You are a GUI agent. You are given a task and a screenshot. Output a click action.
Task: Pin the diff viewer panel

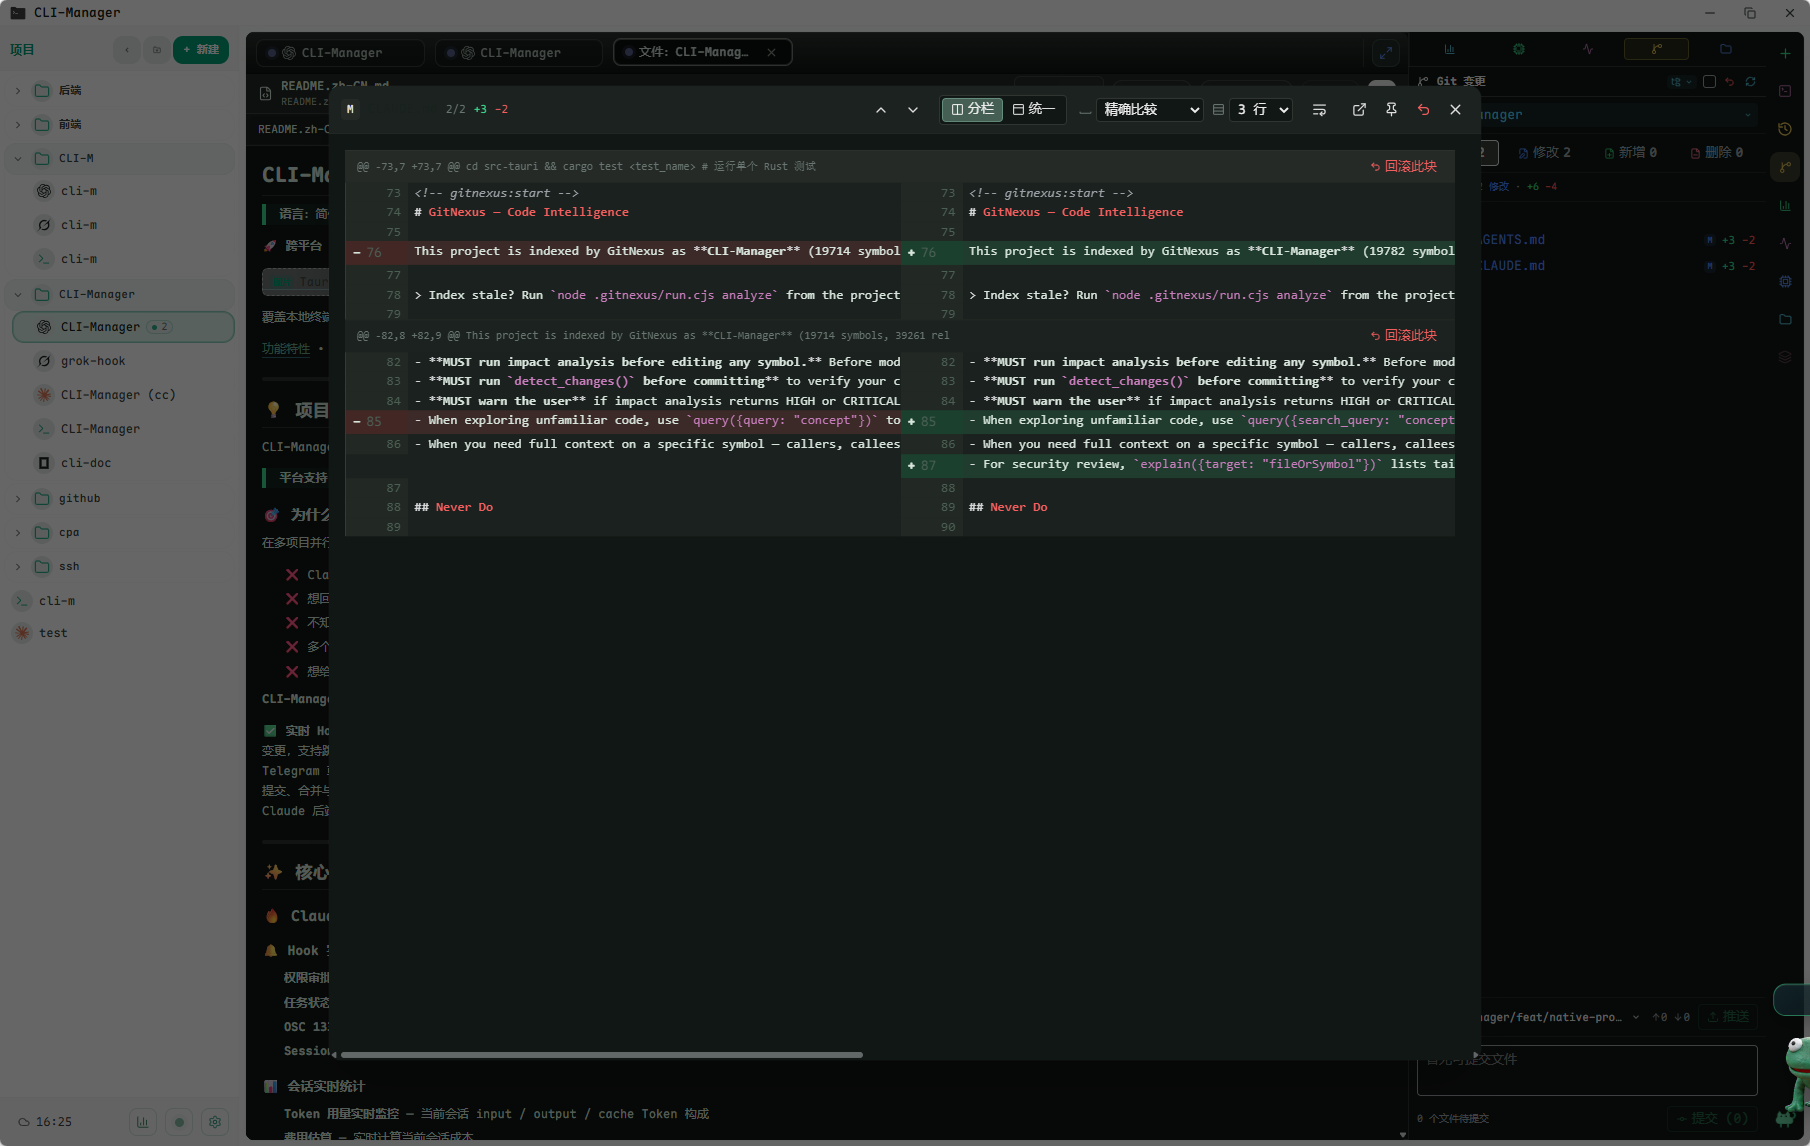pos(1391,110)
